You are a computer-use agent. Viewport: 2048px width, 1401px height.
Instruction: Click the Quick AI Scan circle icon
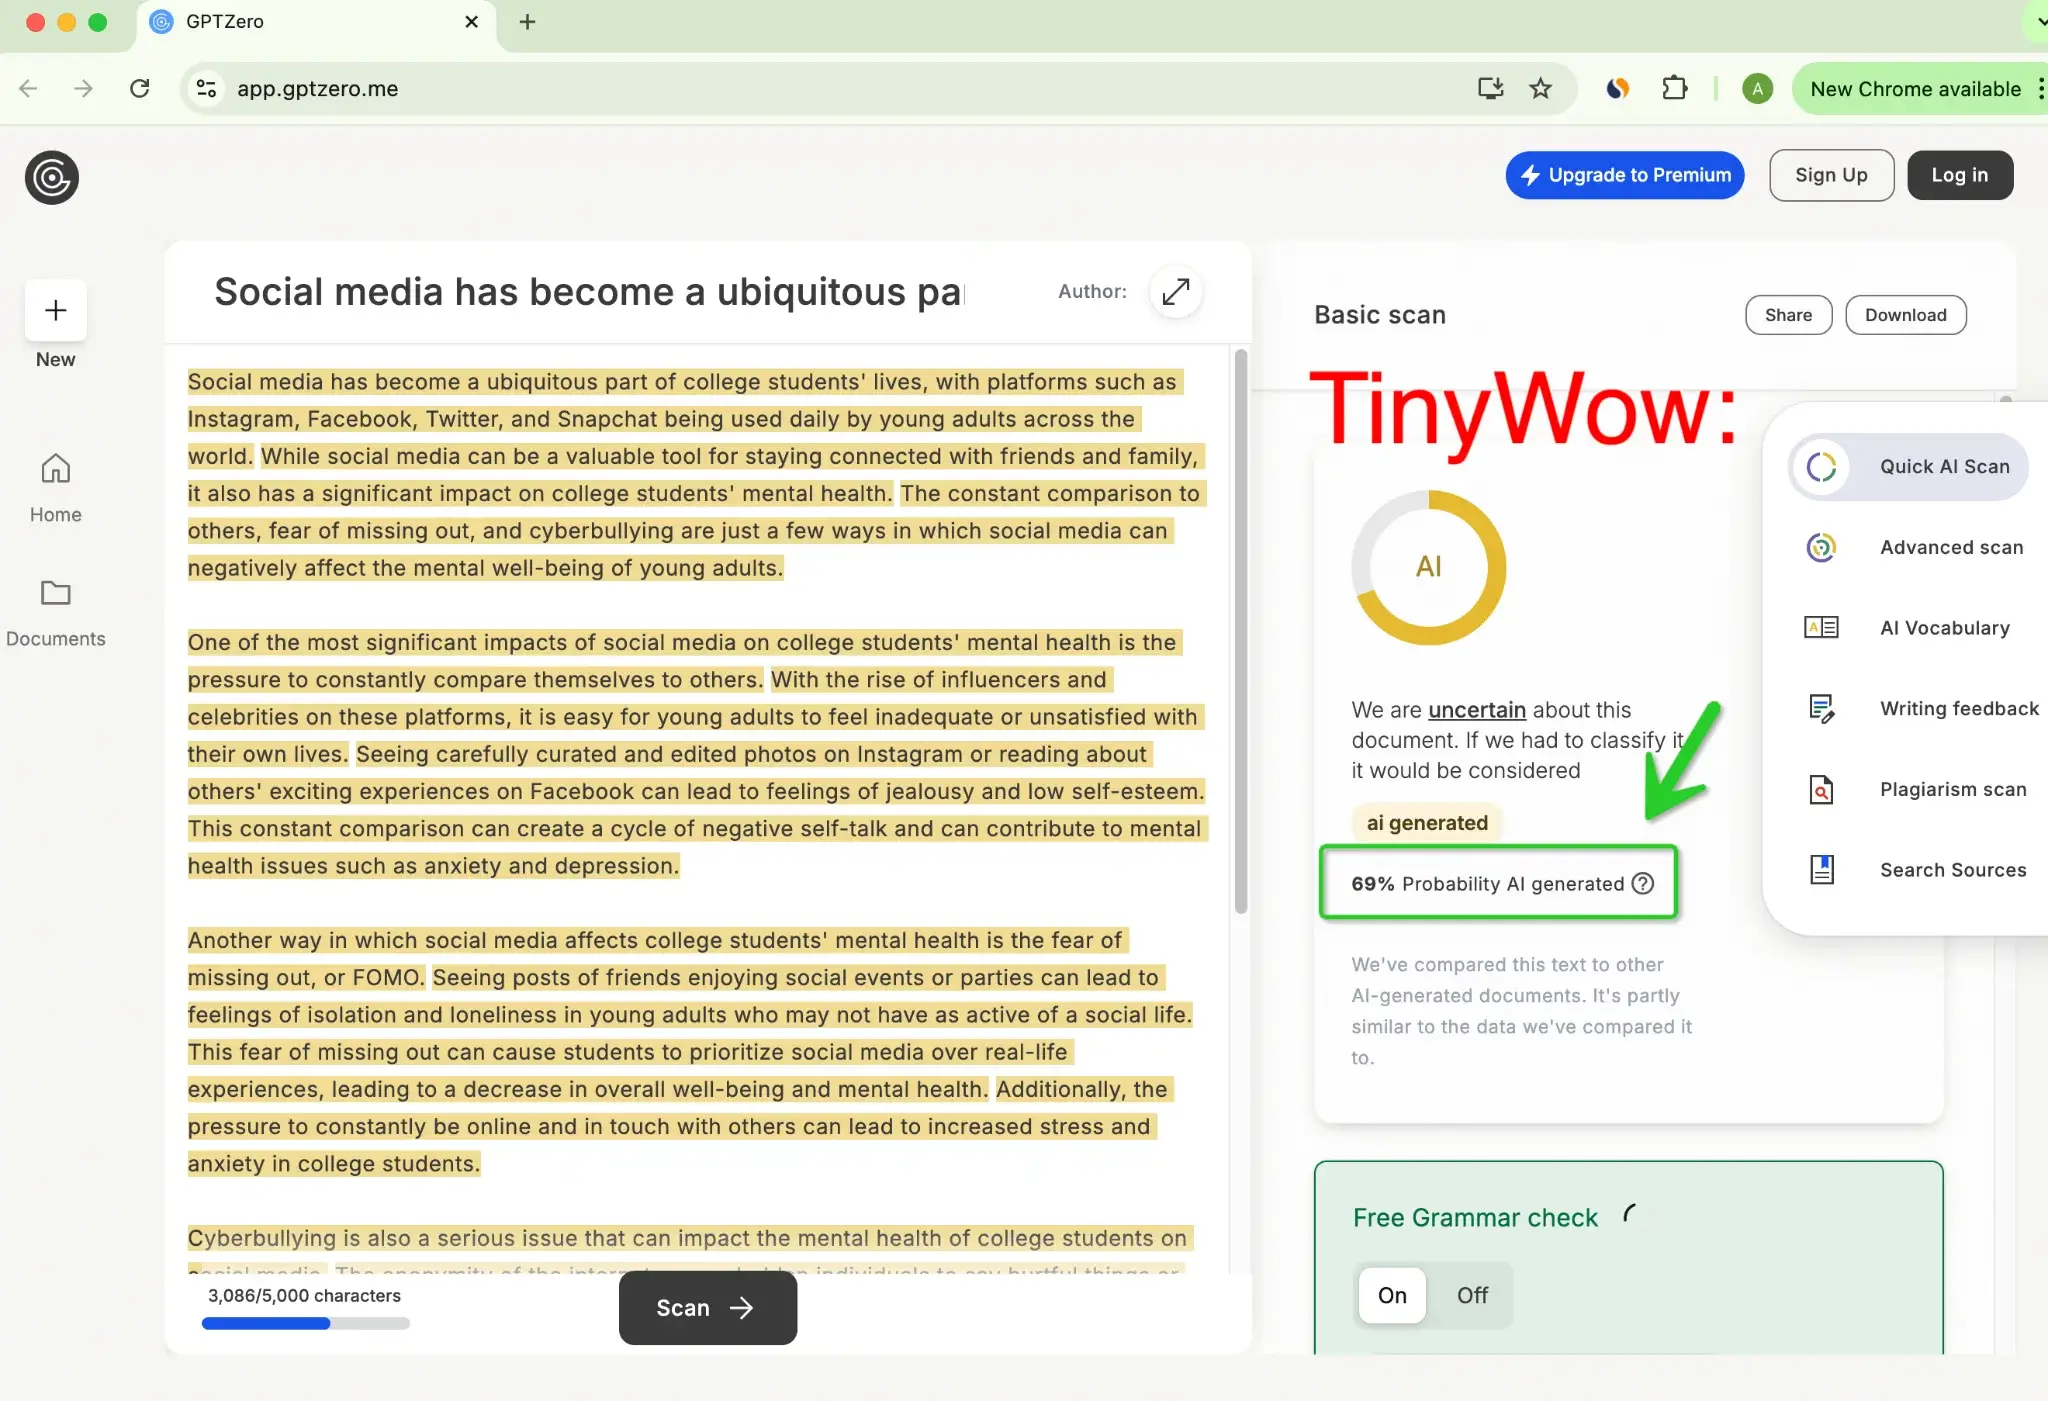(x=1821, y=467)
